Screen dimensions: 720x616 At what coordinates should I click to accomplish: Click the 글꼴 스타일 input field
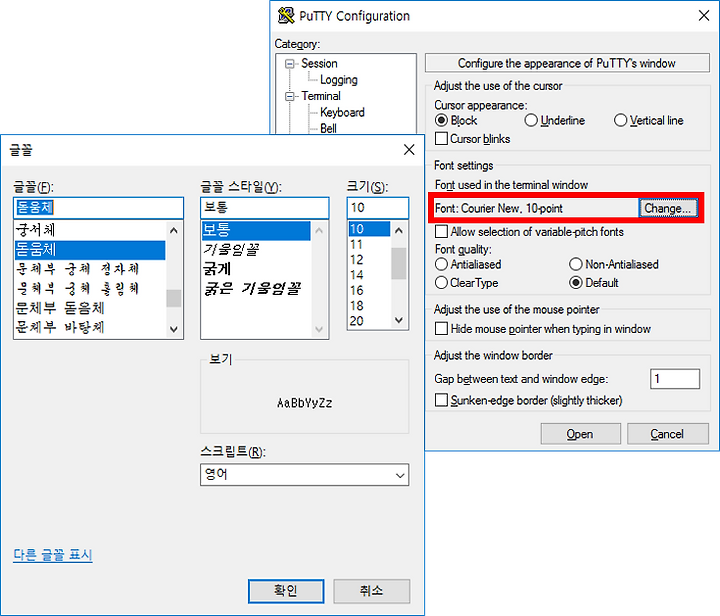point(264,207)
